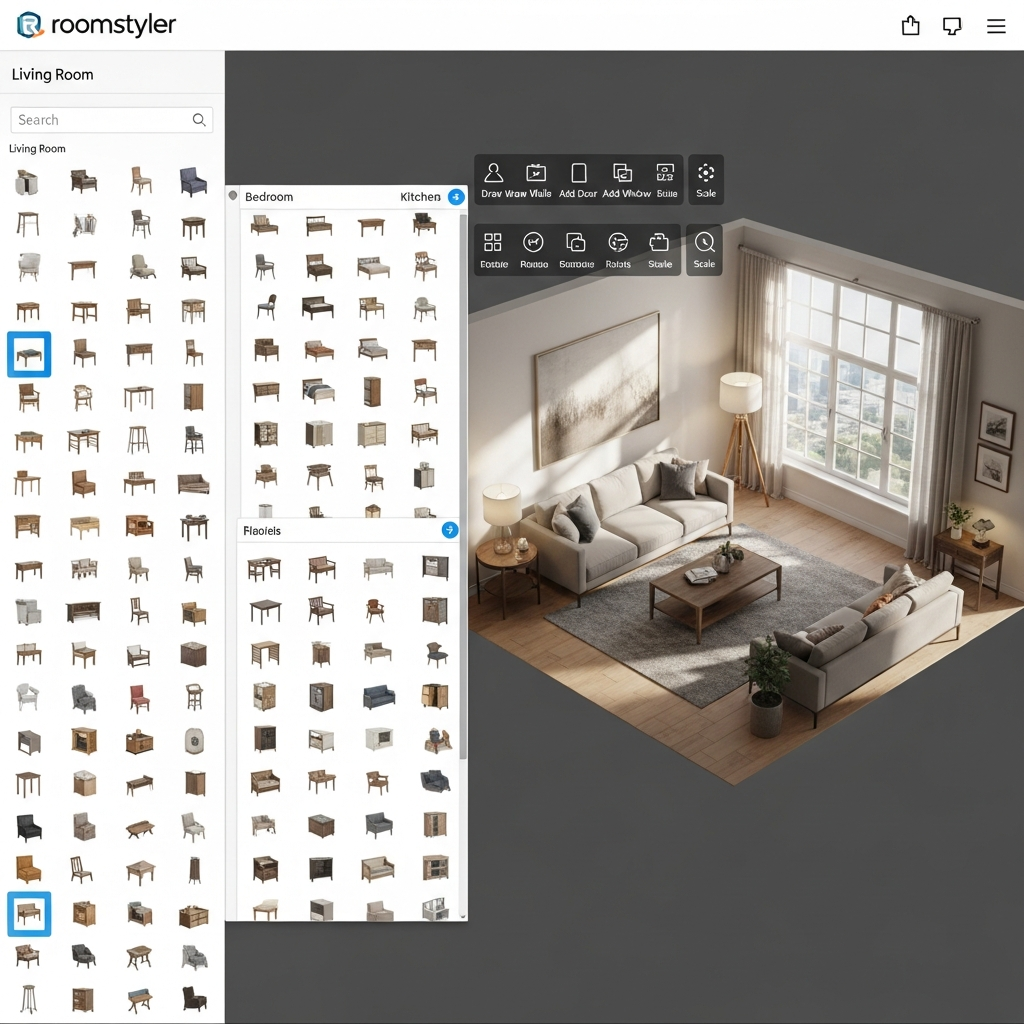
Task: Click the four-squares grid icon in the toolbar
Action: tap(492, 243)
